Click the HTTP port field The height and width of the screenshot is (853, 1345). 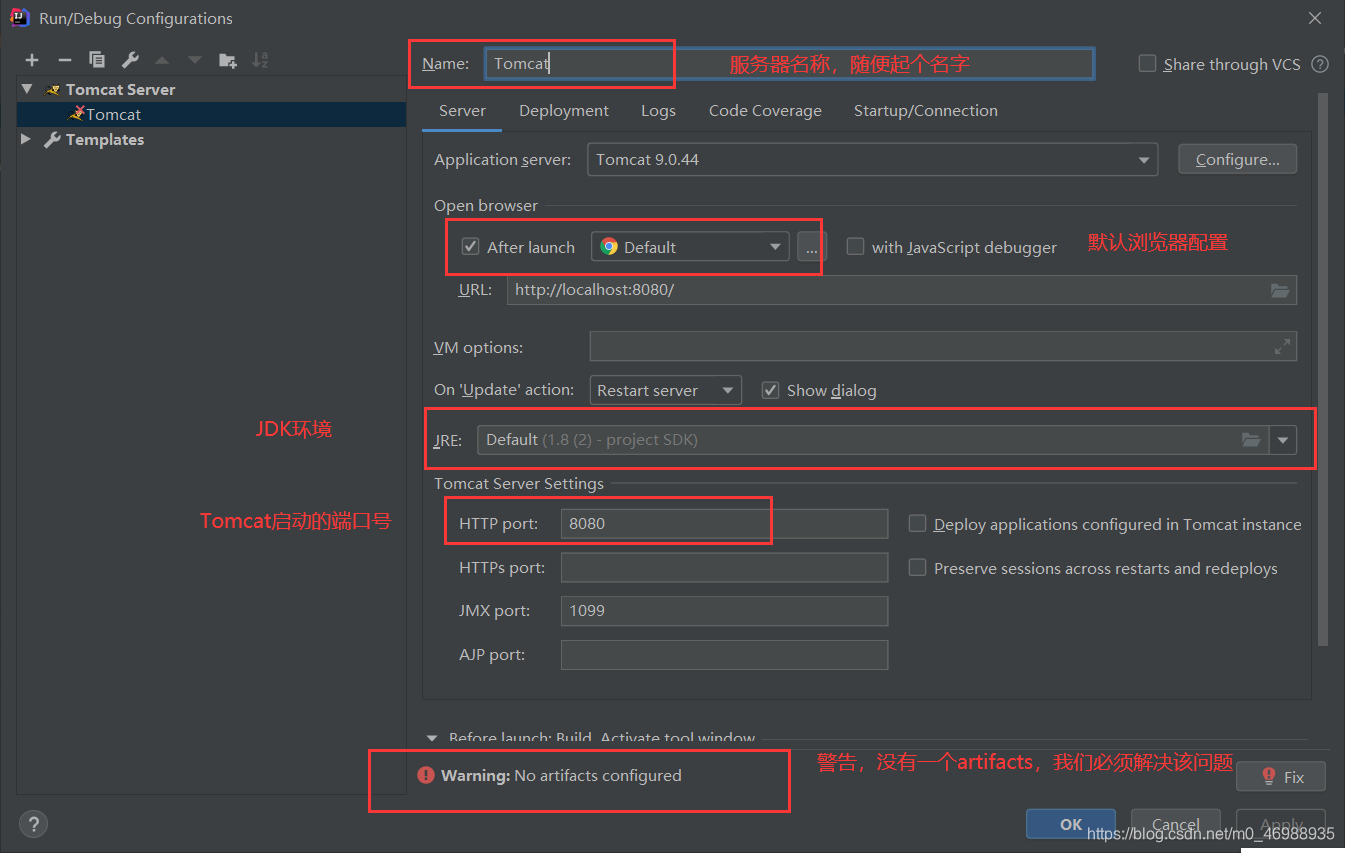pos(724,524)
